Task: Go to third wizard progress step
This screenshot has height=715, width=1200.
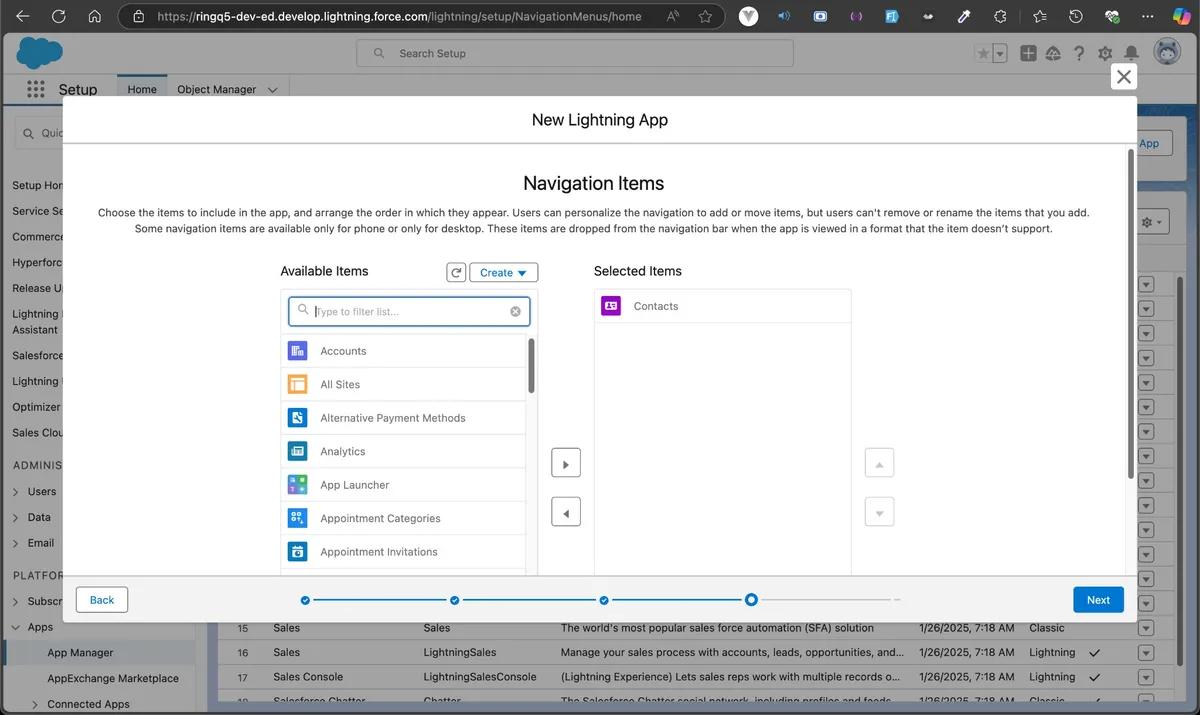Action: [x=604, y=600]
